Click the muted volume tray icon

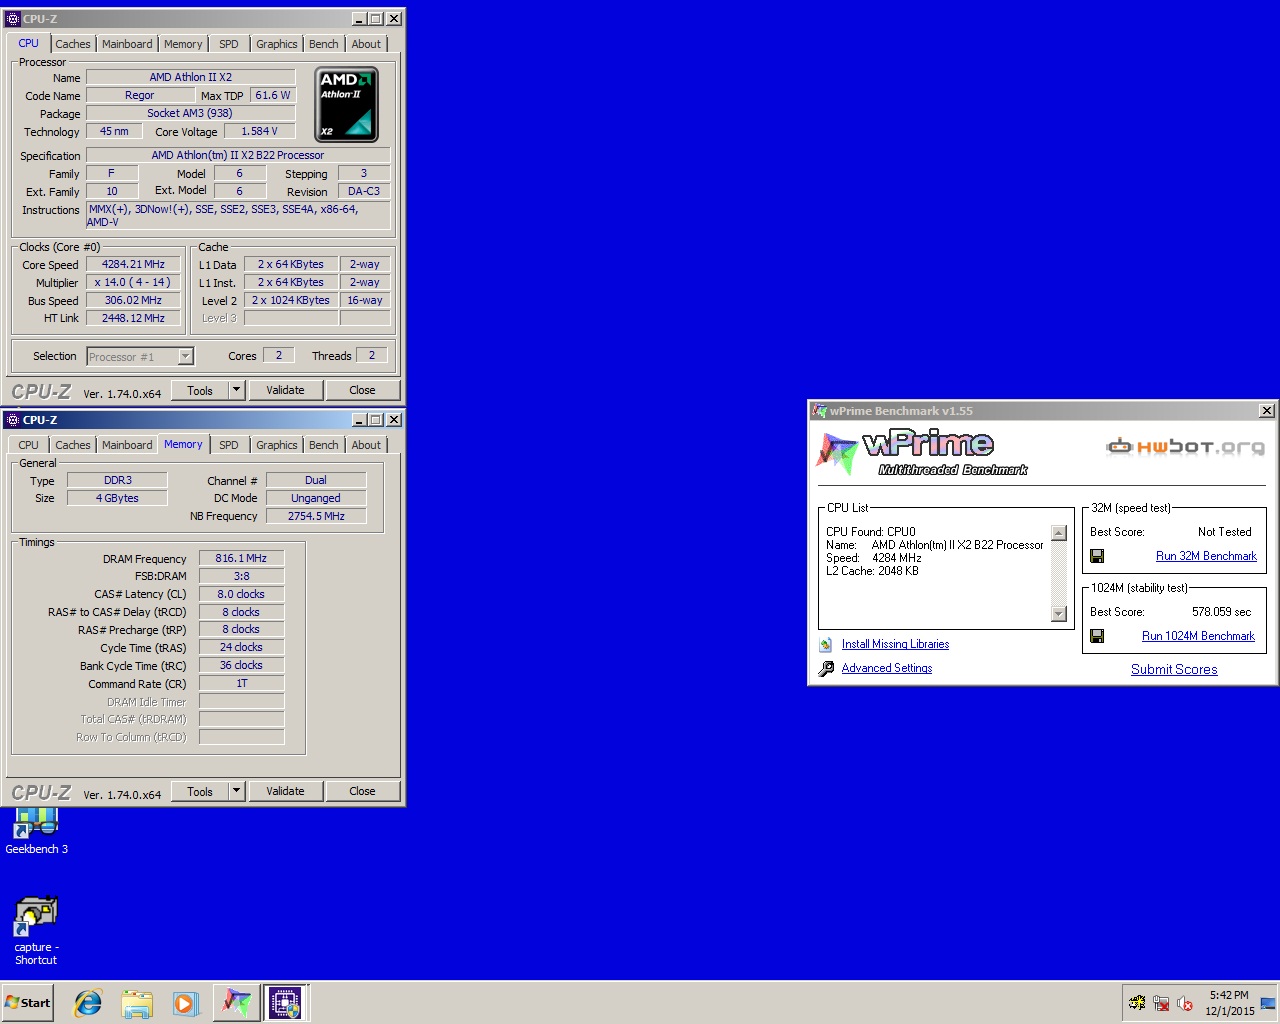(x=1185, y=1003)
